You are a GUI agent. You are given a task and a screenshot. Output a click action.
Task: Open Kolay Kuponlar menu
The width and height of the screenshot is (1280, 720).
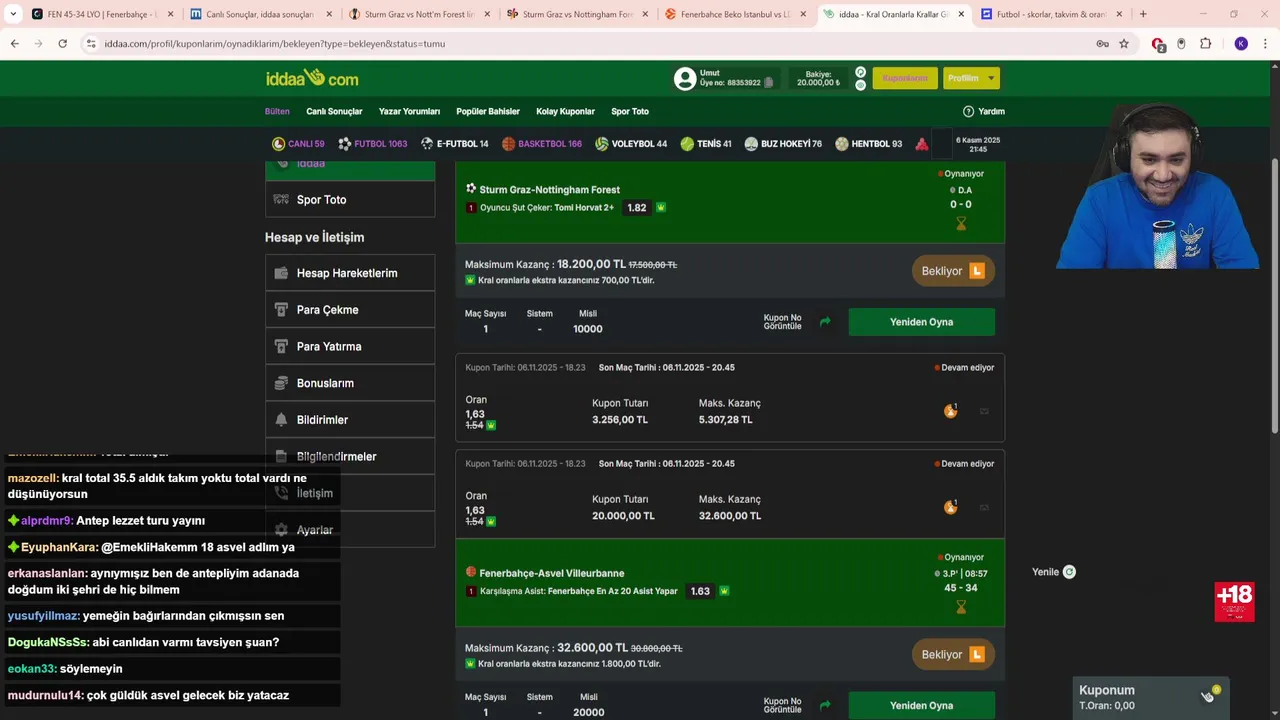click(565, 111)
